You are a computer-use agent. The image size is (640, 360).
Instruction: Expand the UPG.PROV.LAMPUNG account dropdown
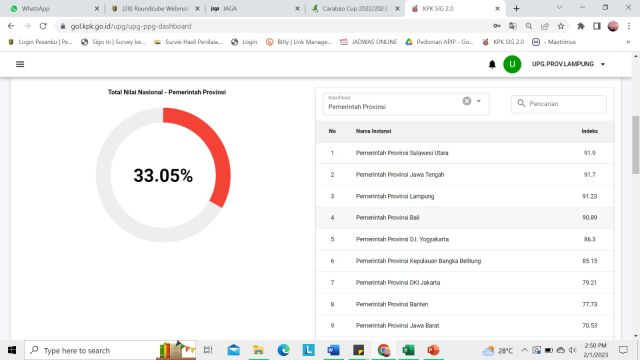pos(568,64)
